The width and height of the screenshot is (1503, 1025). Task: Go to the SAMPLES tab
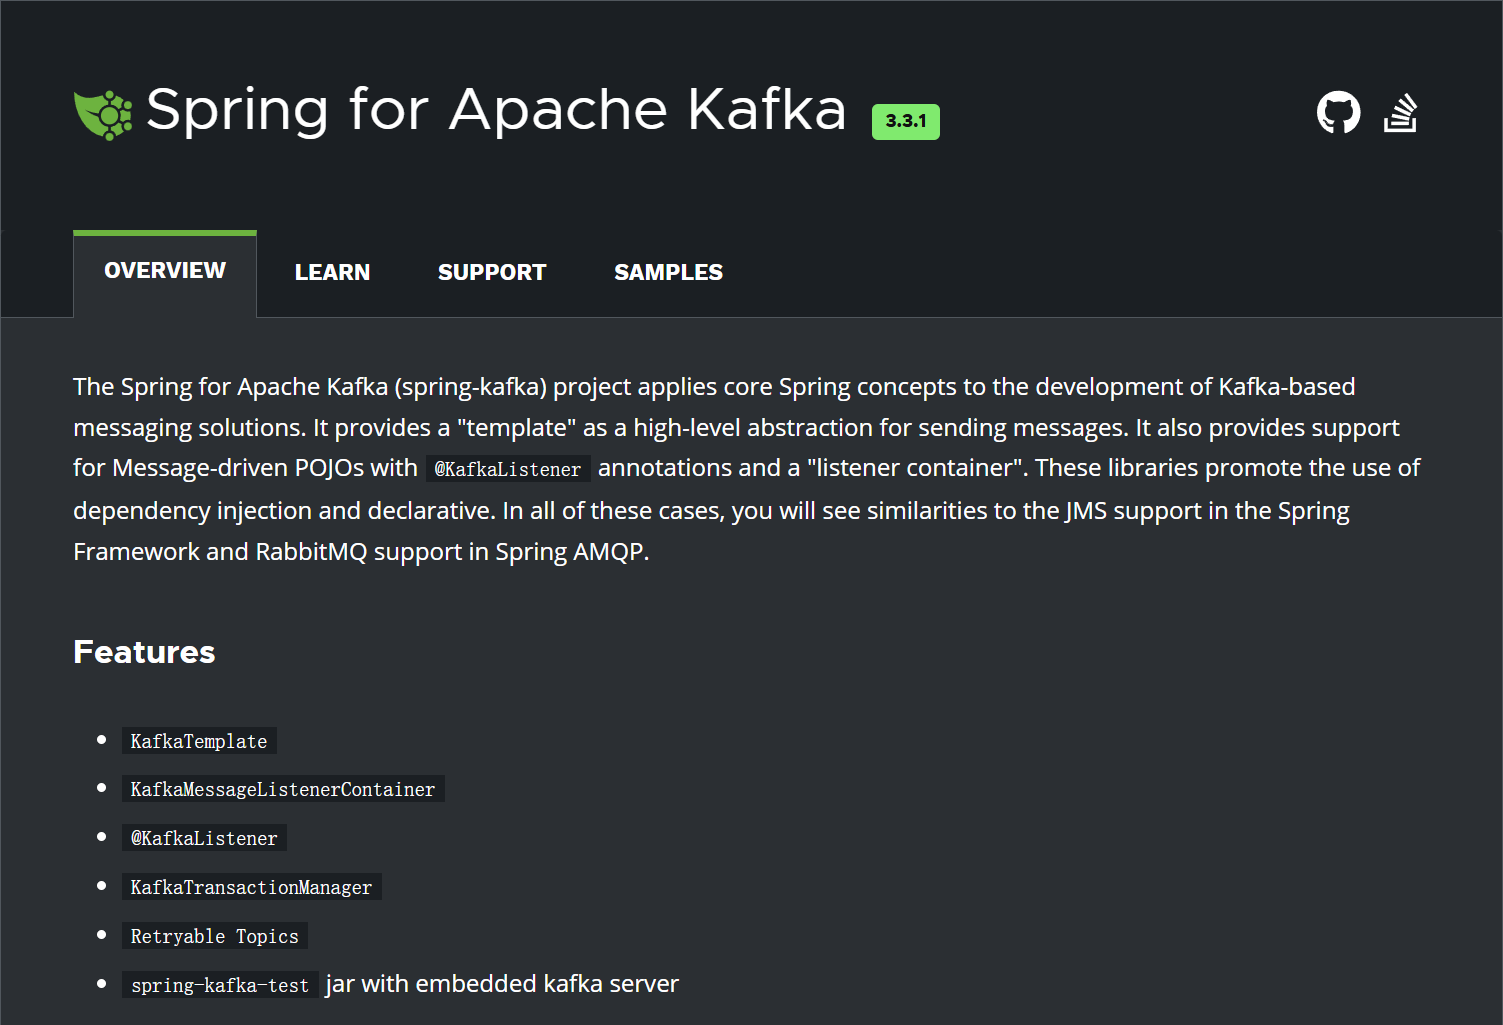coord(668,272)
